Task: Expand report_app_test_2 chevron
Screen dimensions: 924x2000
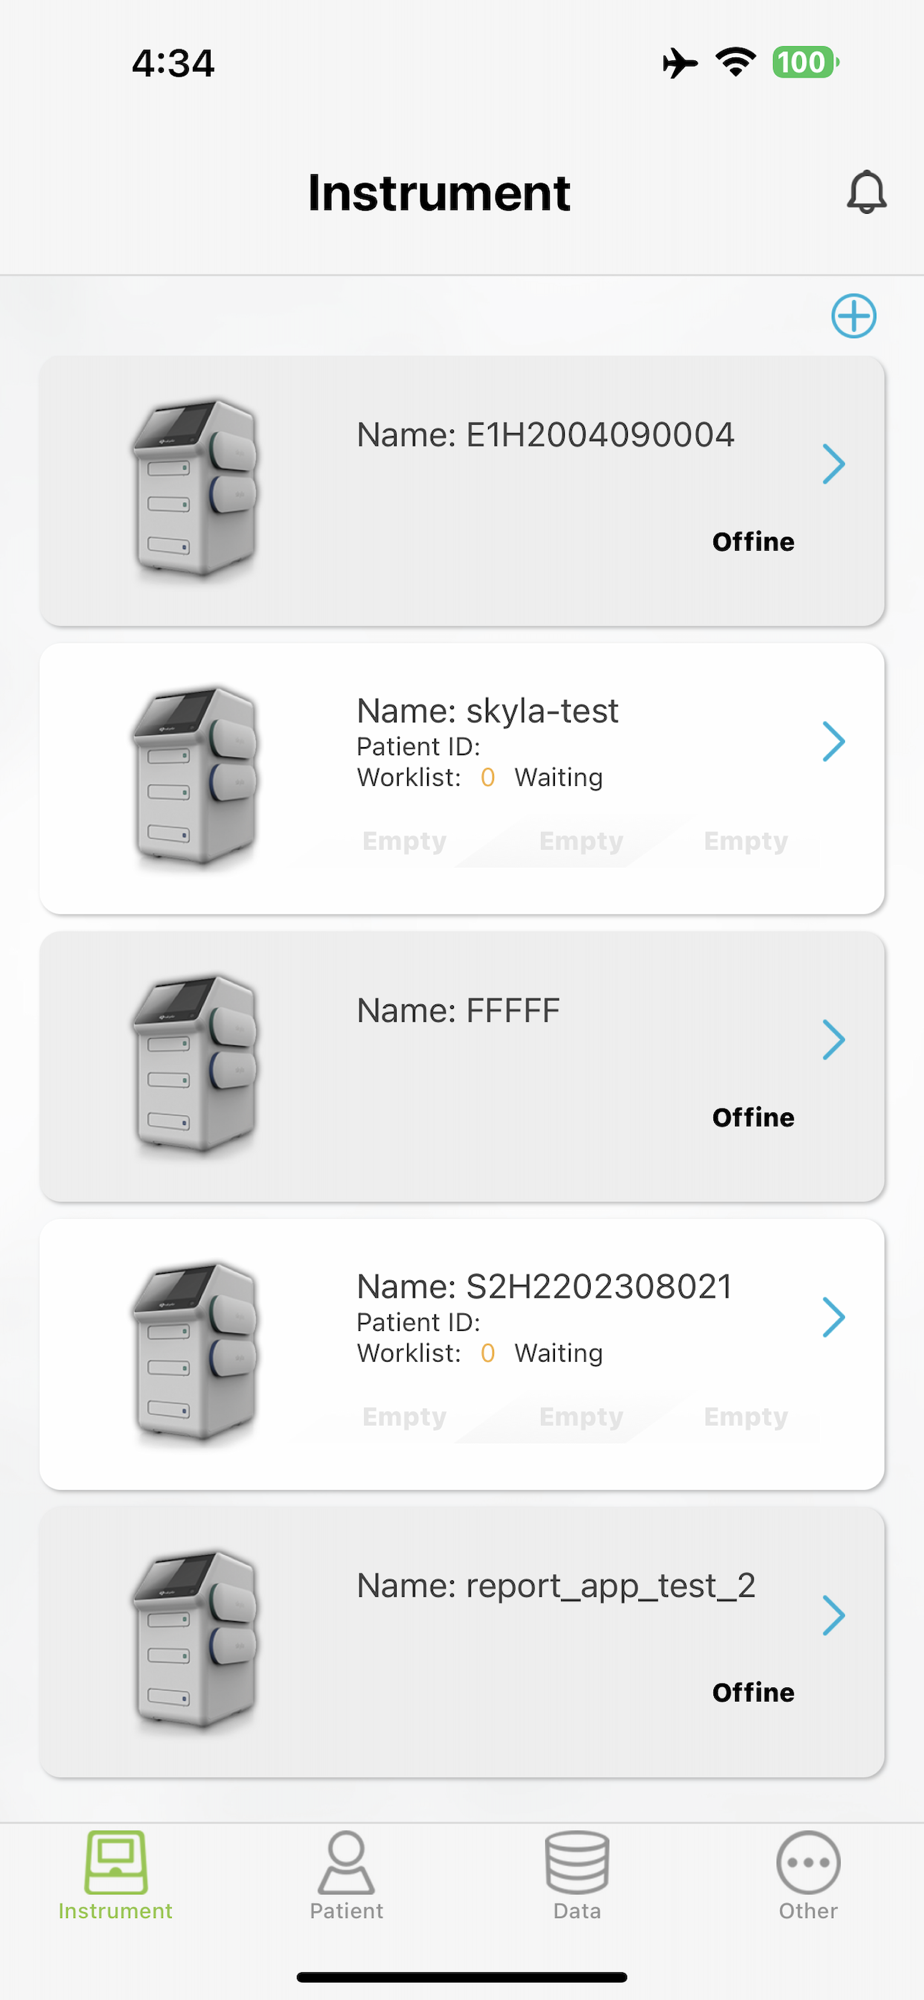Action: click(x=833, y=1615)
